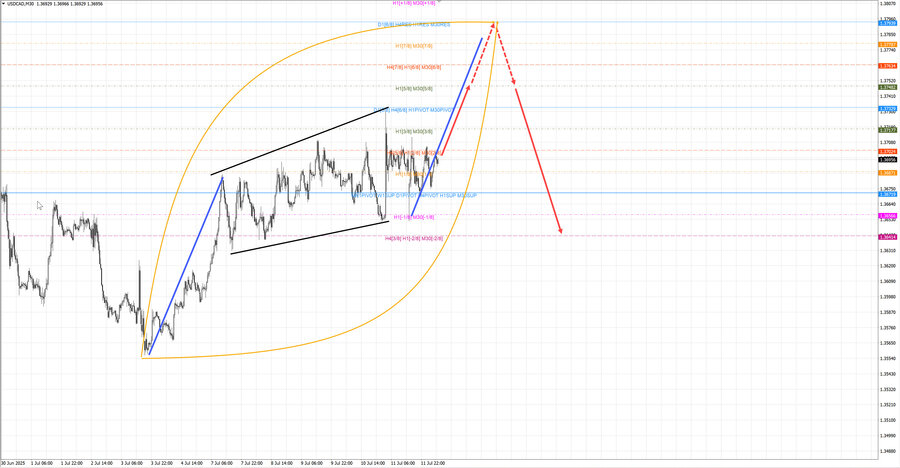Click the 1.34880 price scale value
This screenshot has width=900, height=468.
click(x=889, y=451)
